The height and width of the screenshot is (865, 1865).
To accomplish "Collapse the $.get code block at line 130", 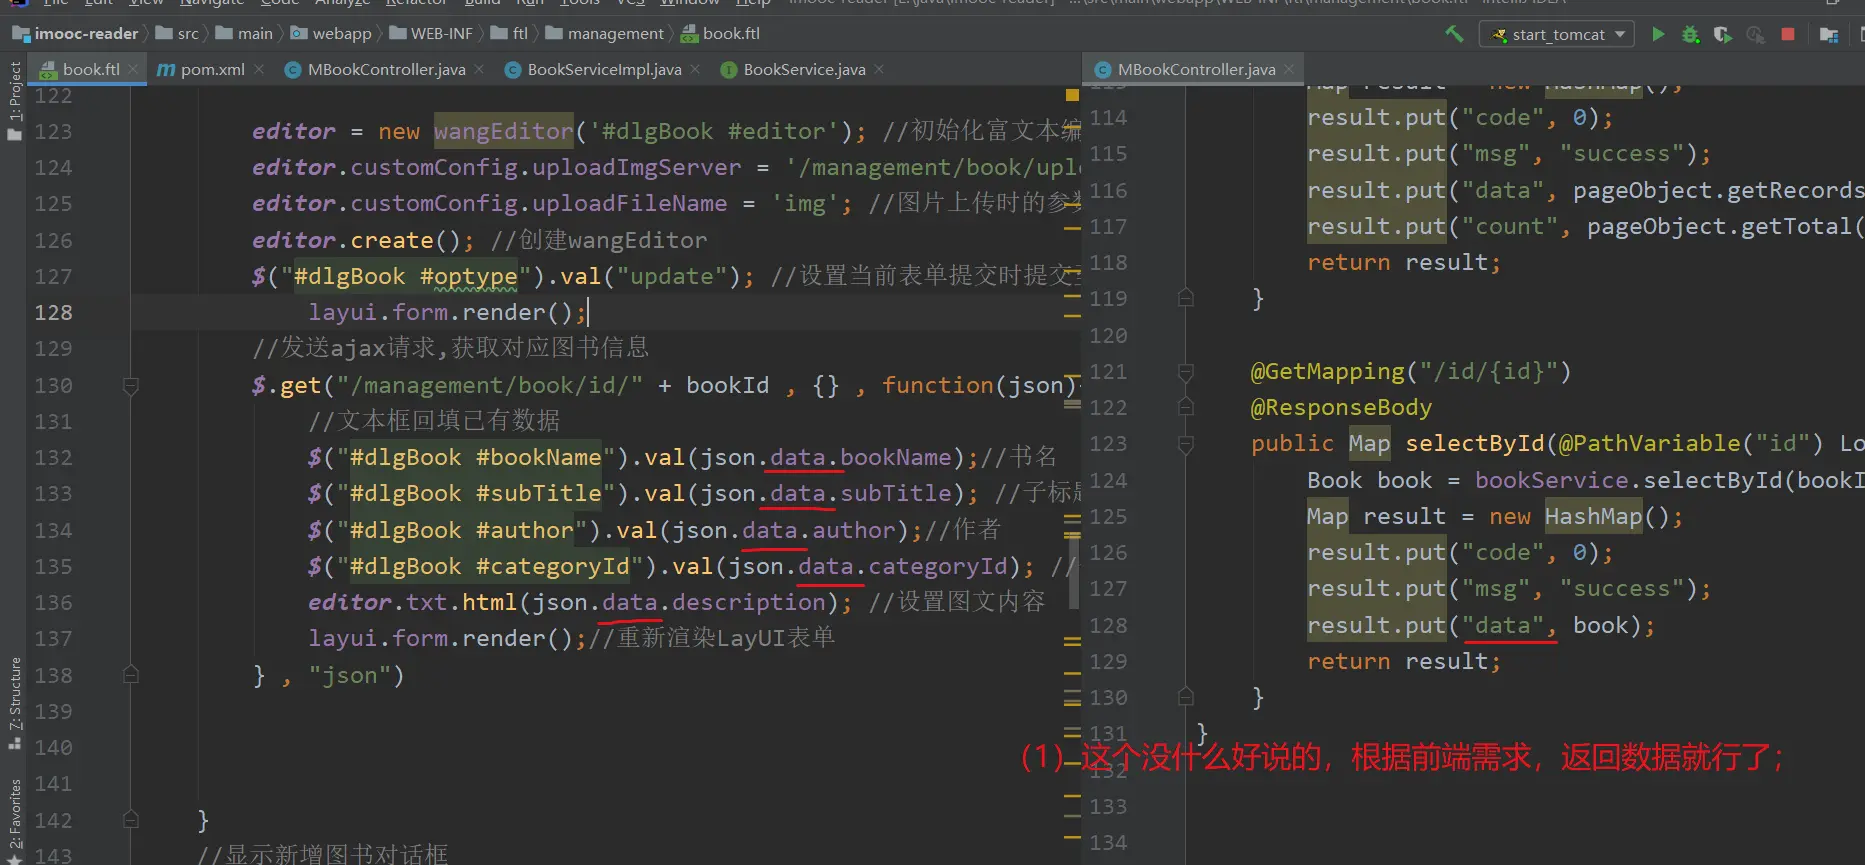I will [130, 386].
